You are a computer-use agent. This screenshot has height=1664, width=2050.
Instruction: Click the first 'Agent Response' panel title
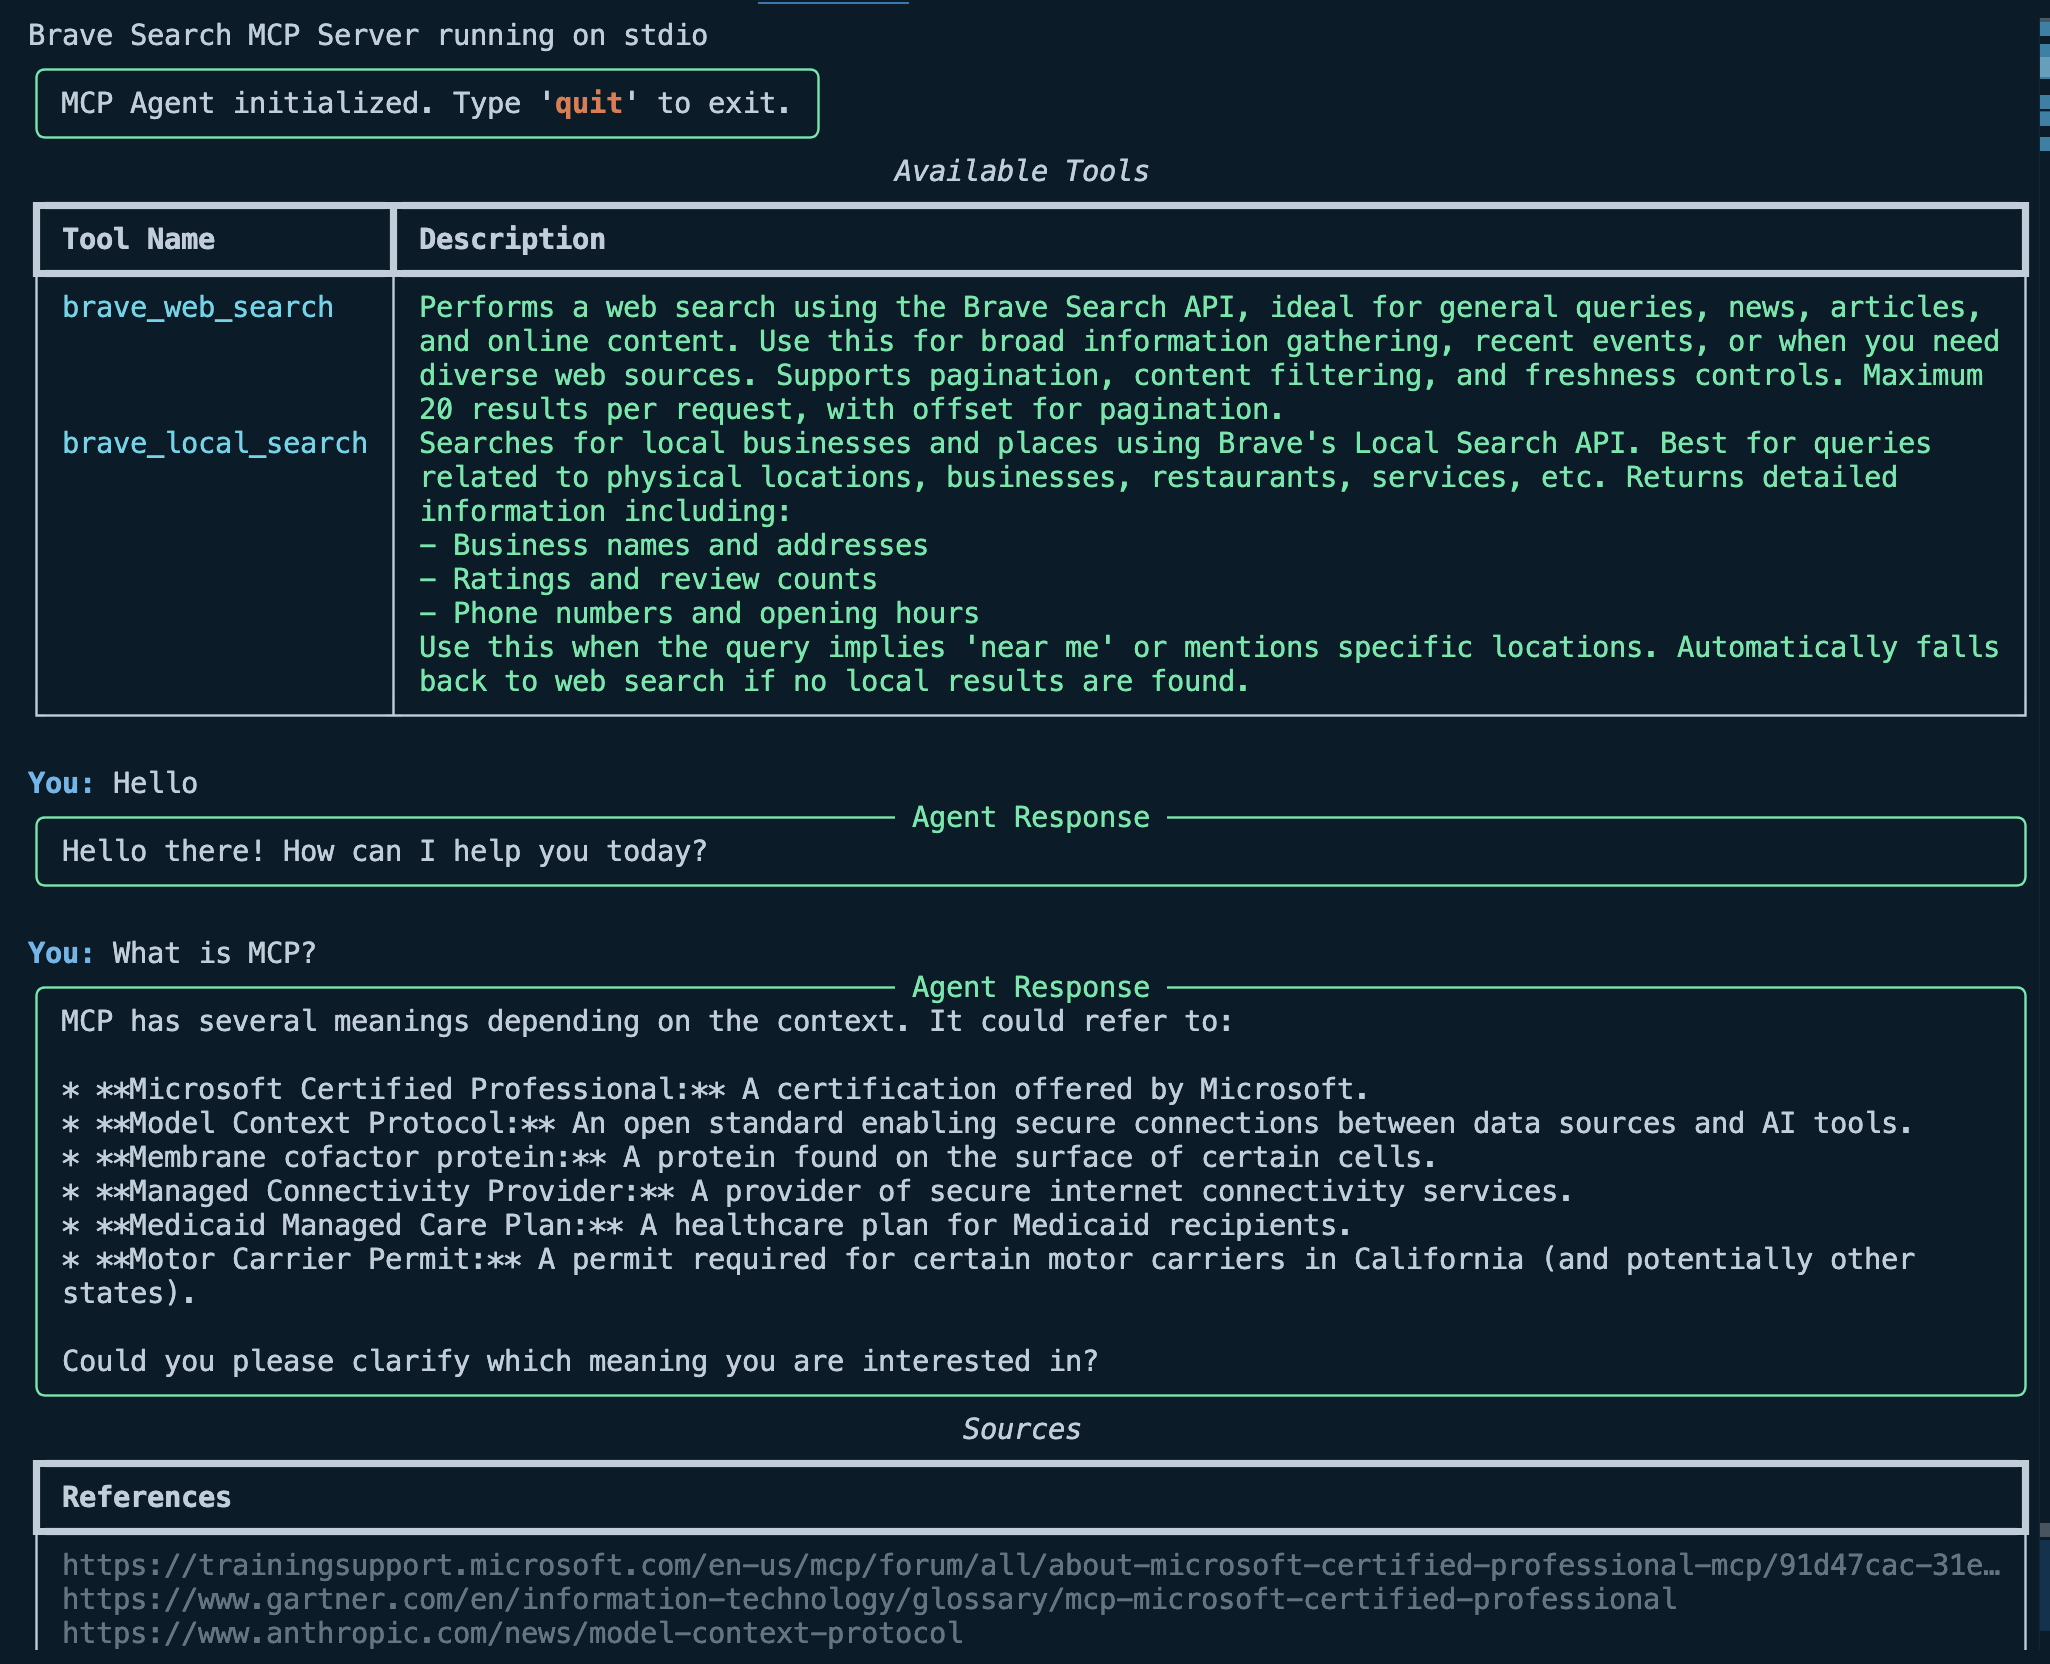tap(1030, 817)
